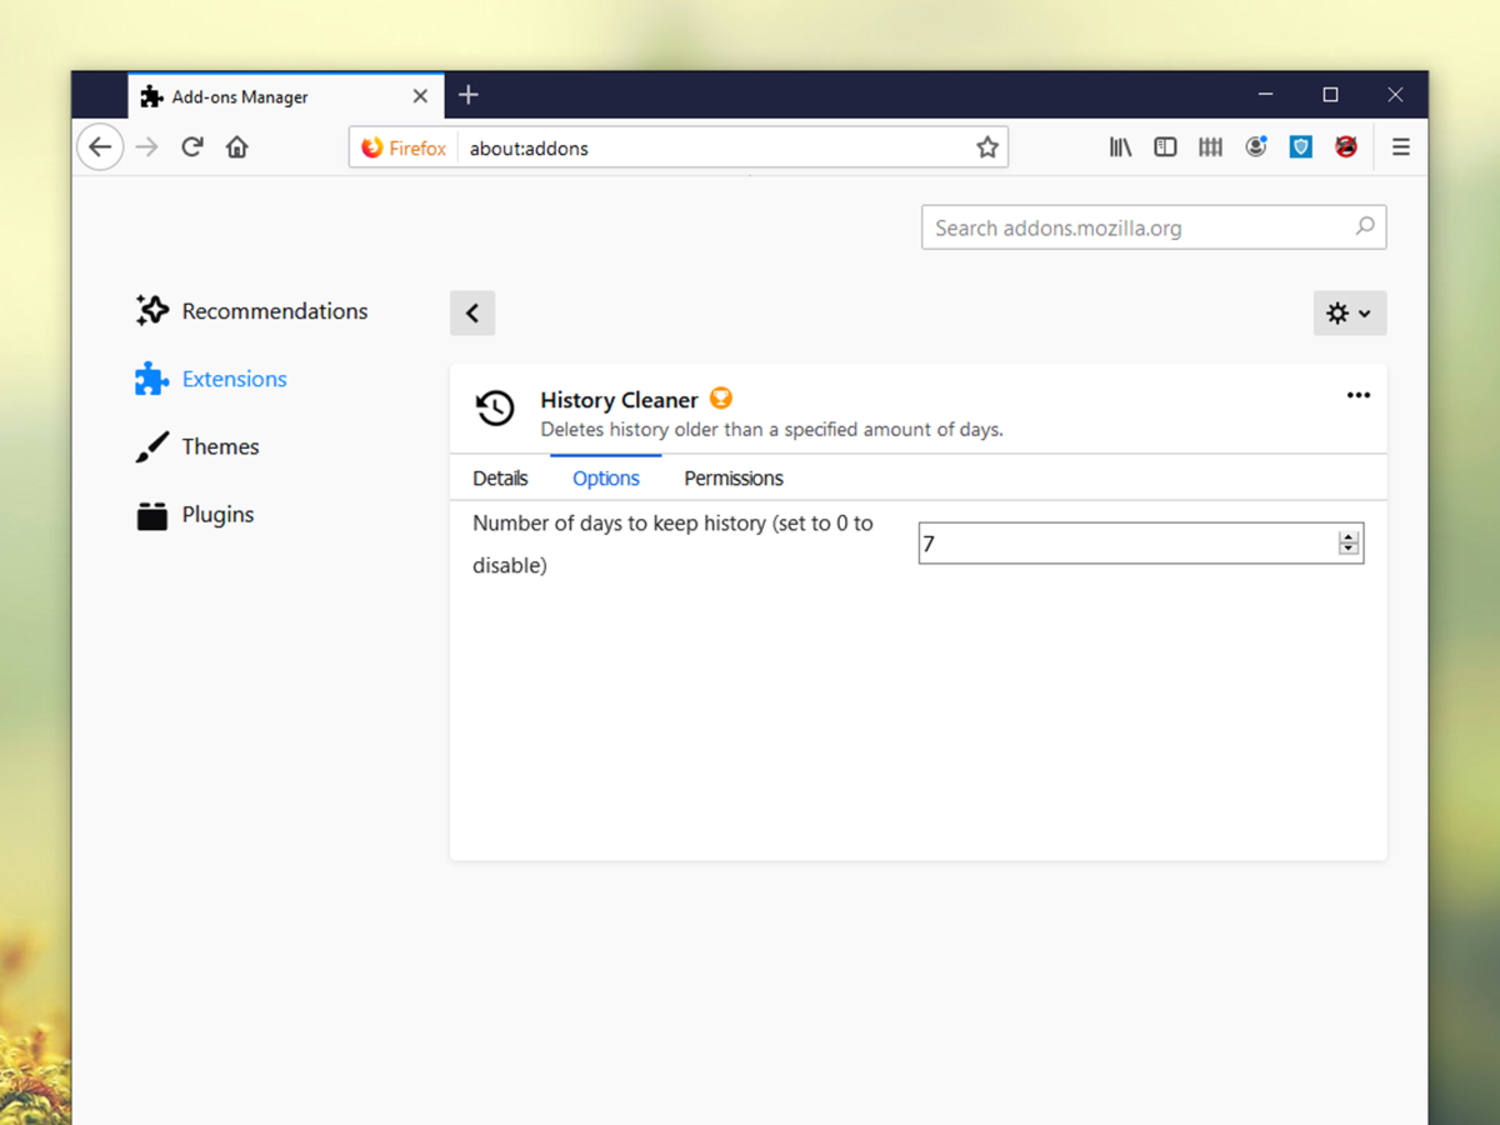Switch to the Permissions tab
The height and width of the screenshot is (1125, 1500).
click(x=733, y=479)
